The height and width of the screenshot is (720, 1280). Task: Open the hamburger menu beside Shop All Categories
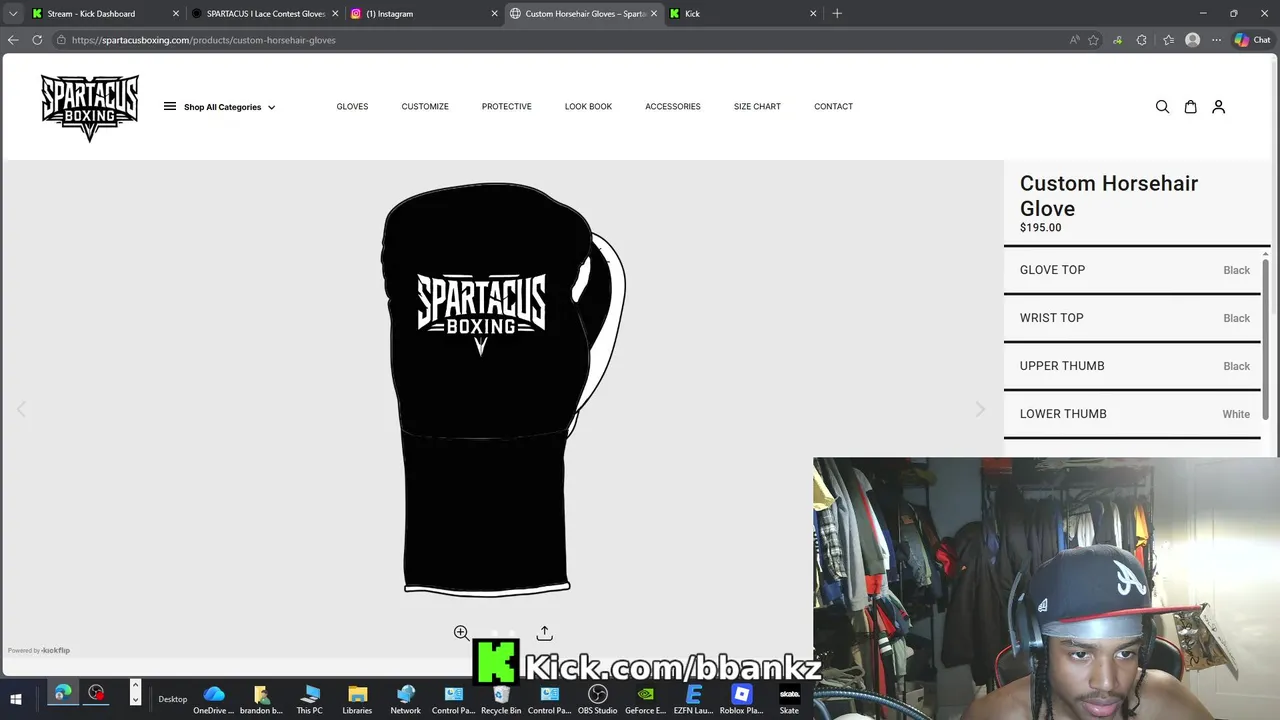pyautogui.click(x=170, y=106)
